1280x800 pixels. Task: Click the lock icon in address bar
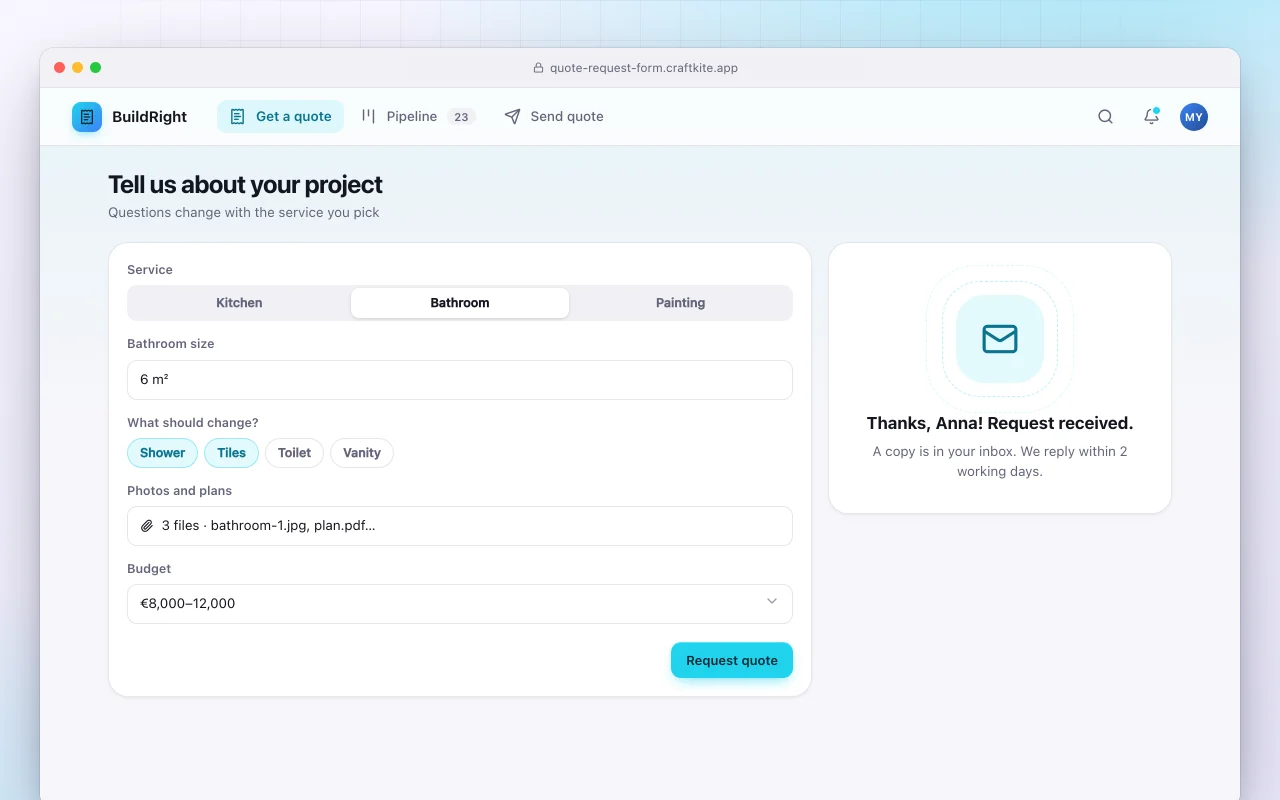click(x=538, y=68)
